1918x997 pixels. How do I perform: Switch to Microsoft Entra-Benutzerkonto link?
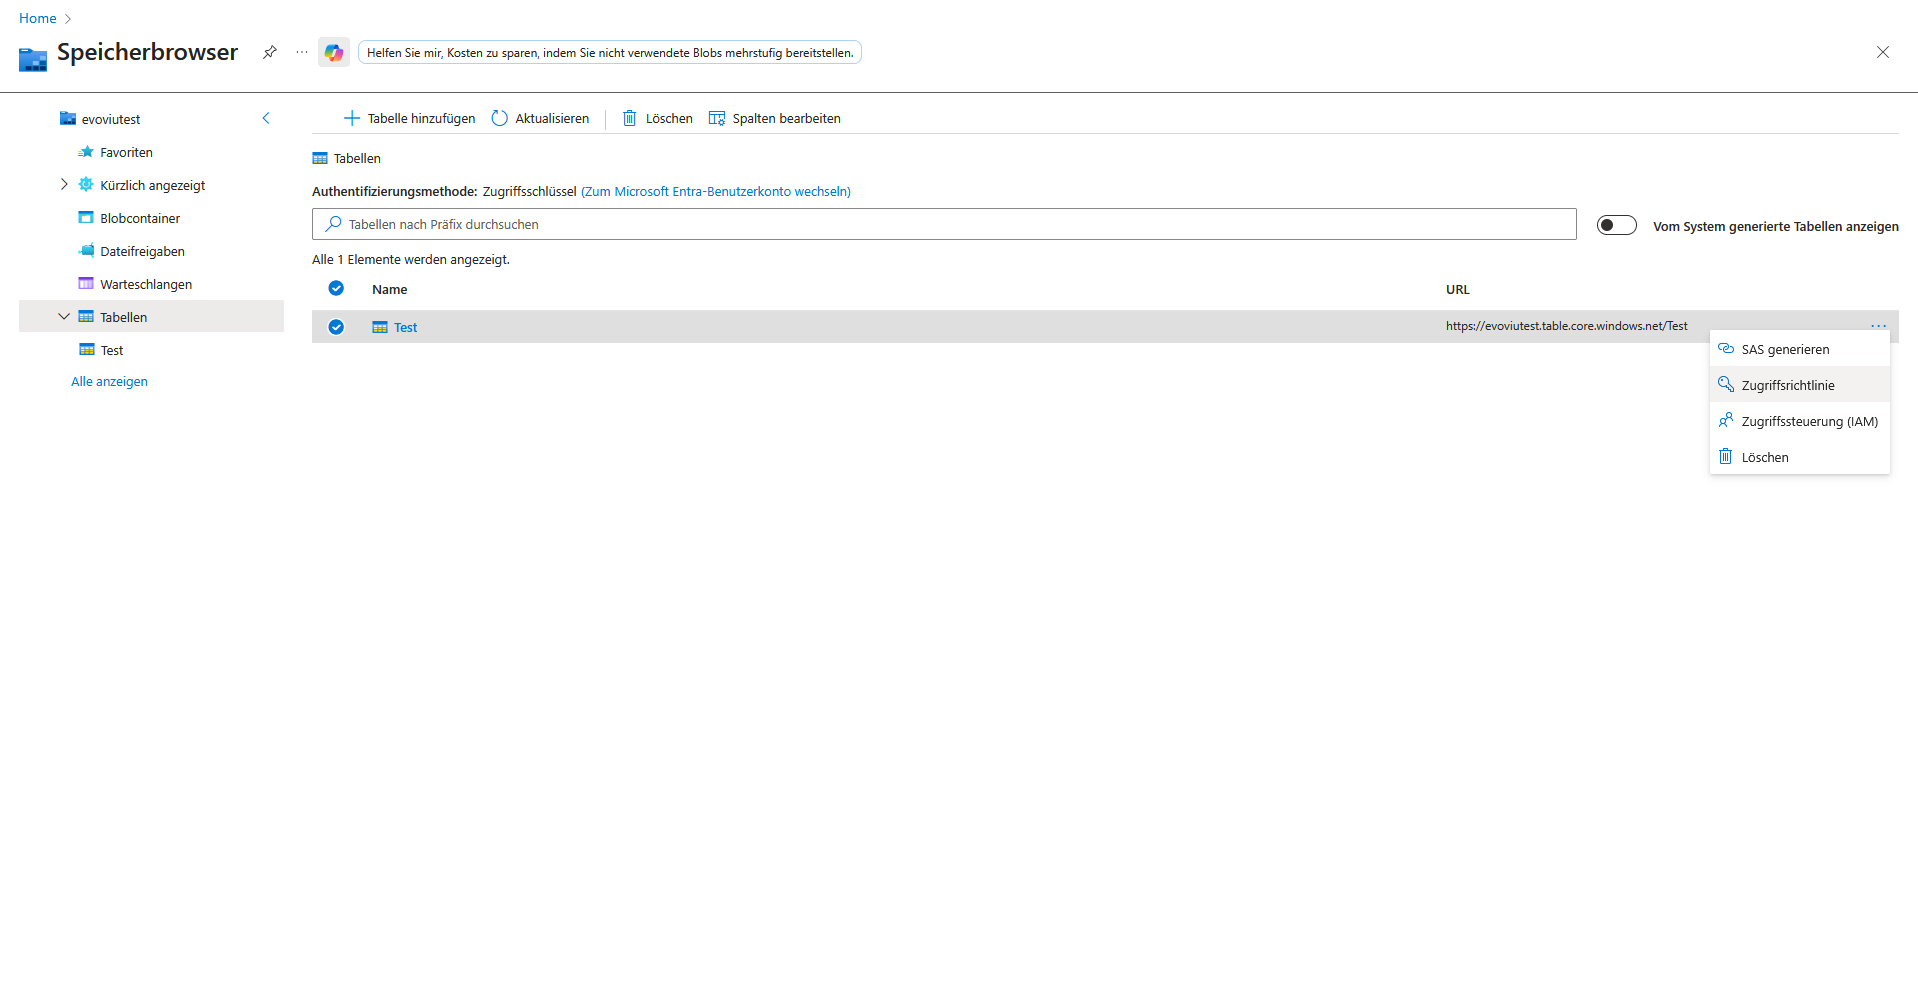tap(715, 191)
